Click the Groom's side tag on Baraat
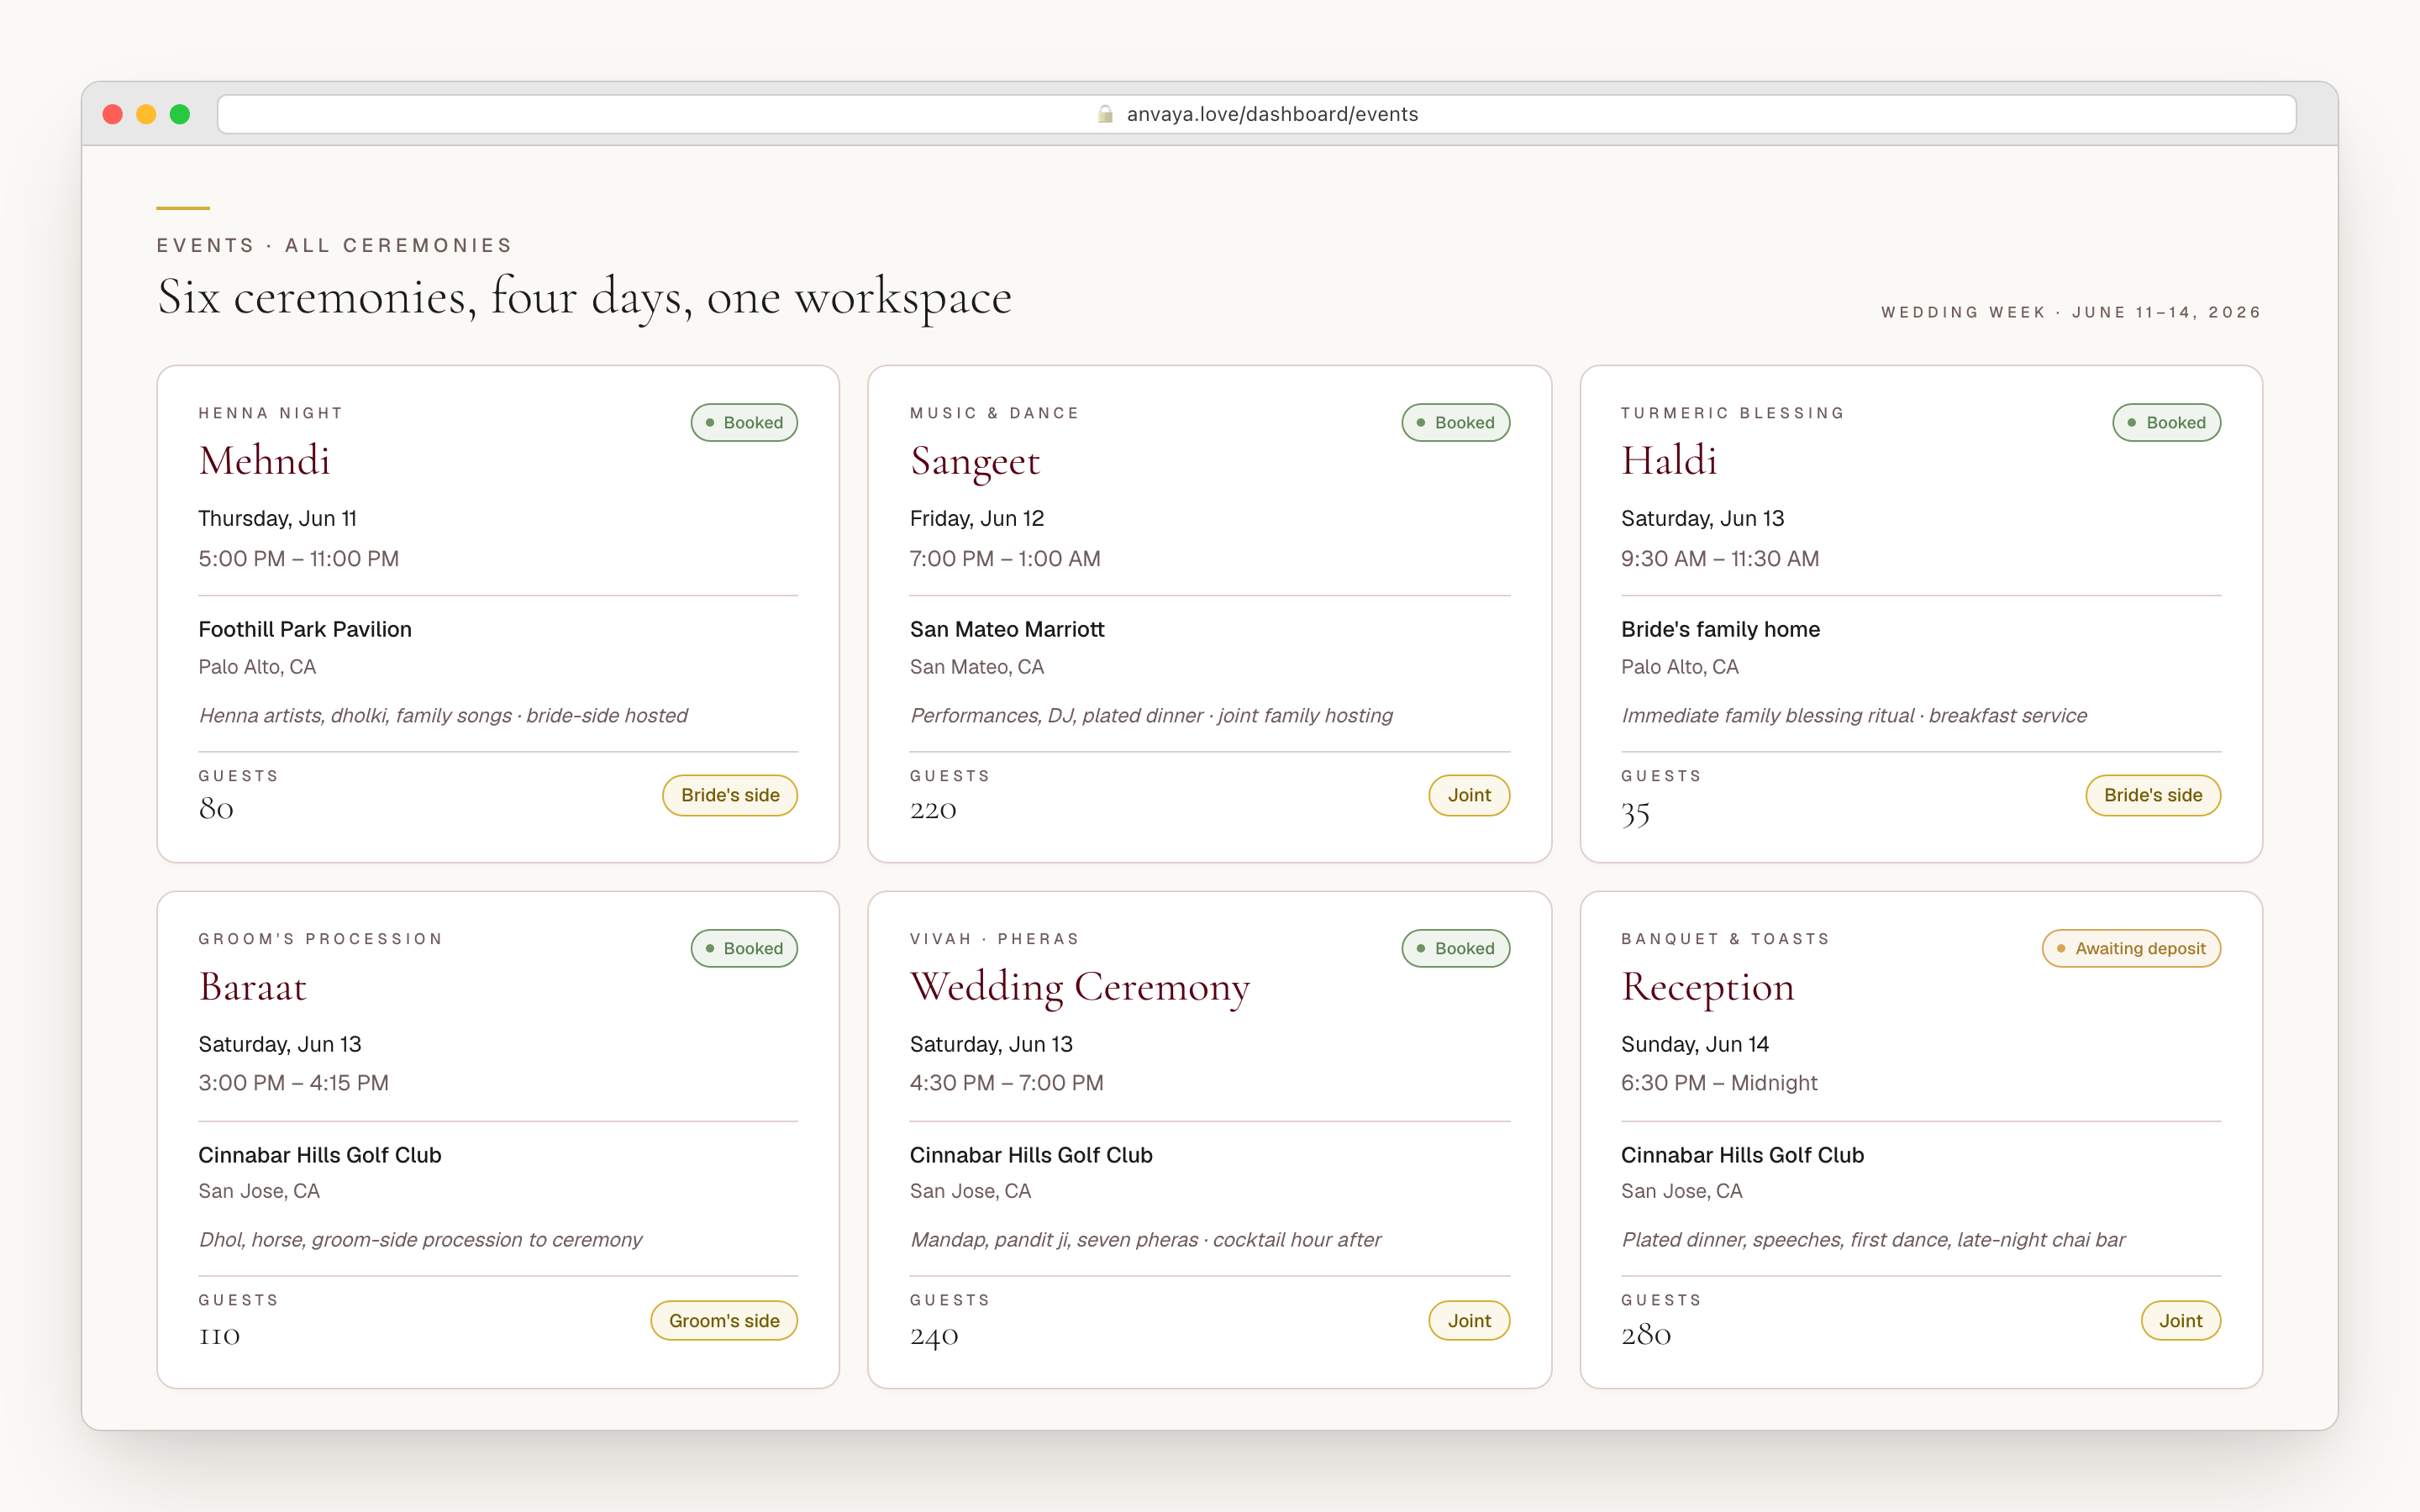This screenshot has height=1512, width=2420. 724,1320
